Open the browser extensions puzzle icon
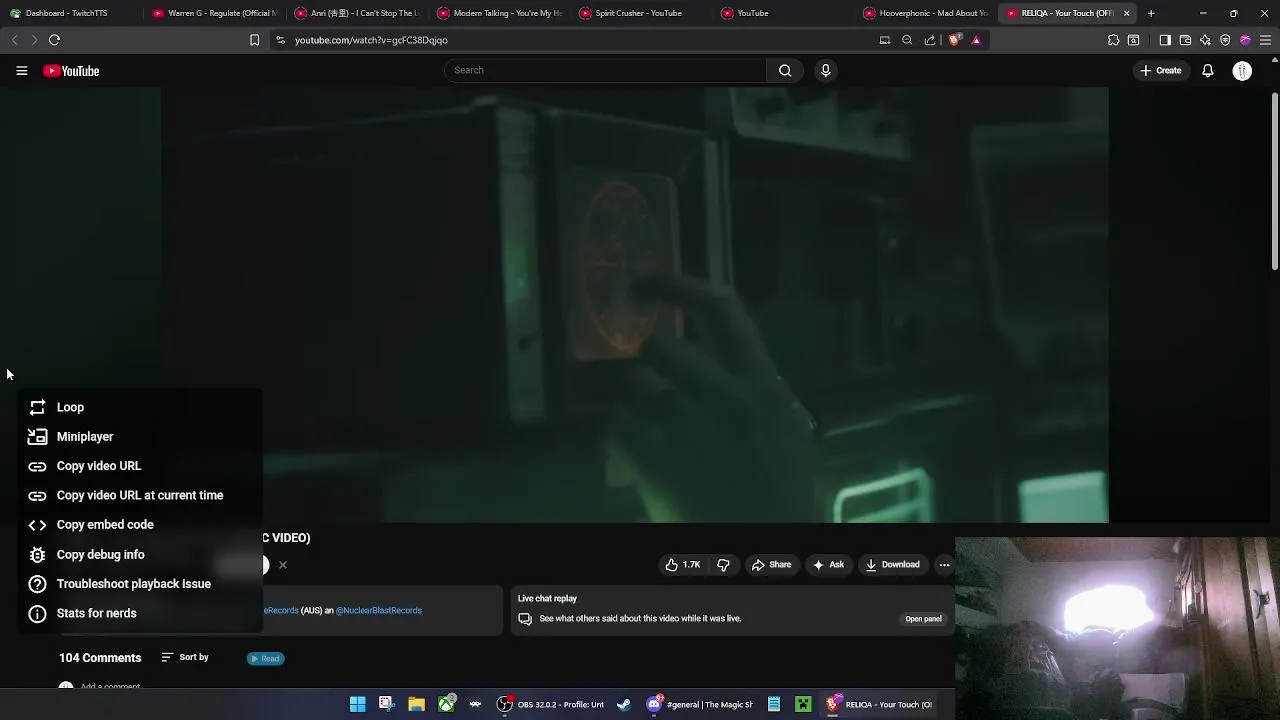Image resolution: width=1280 pixels, height=720 pixels. (1113, 40)
